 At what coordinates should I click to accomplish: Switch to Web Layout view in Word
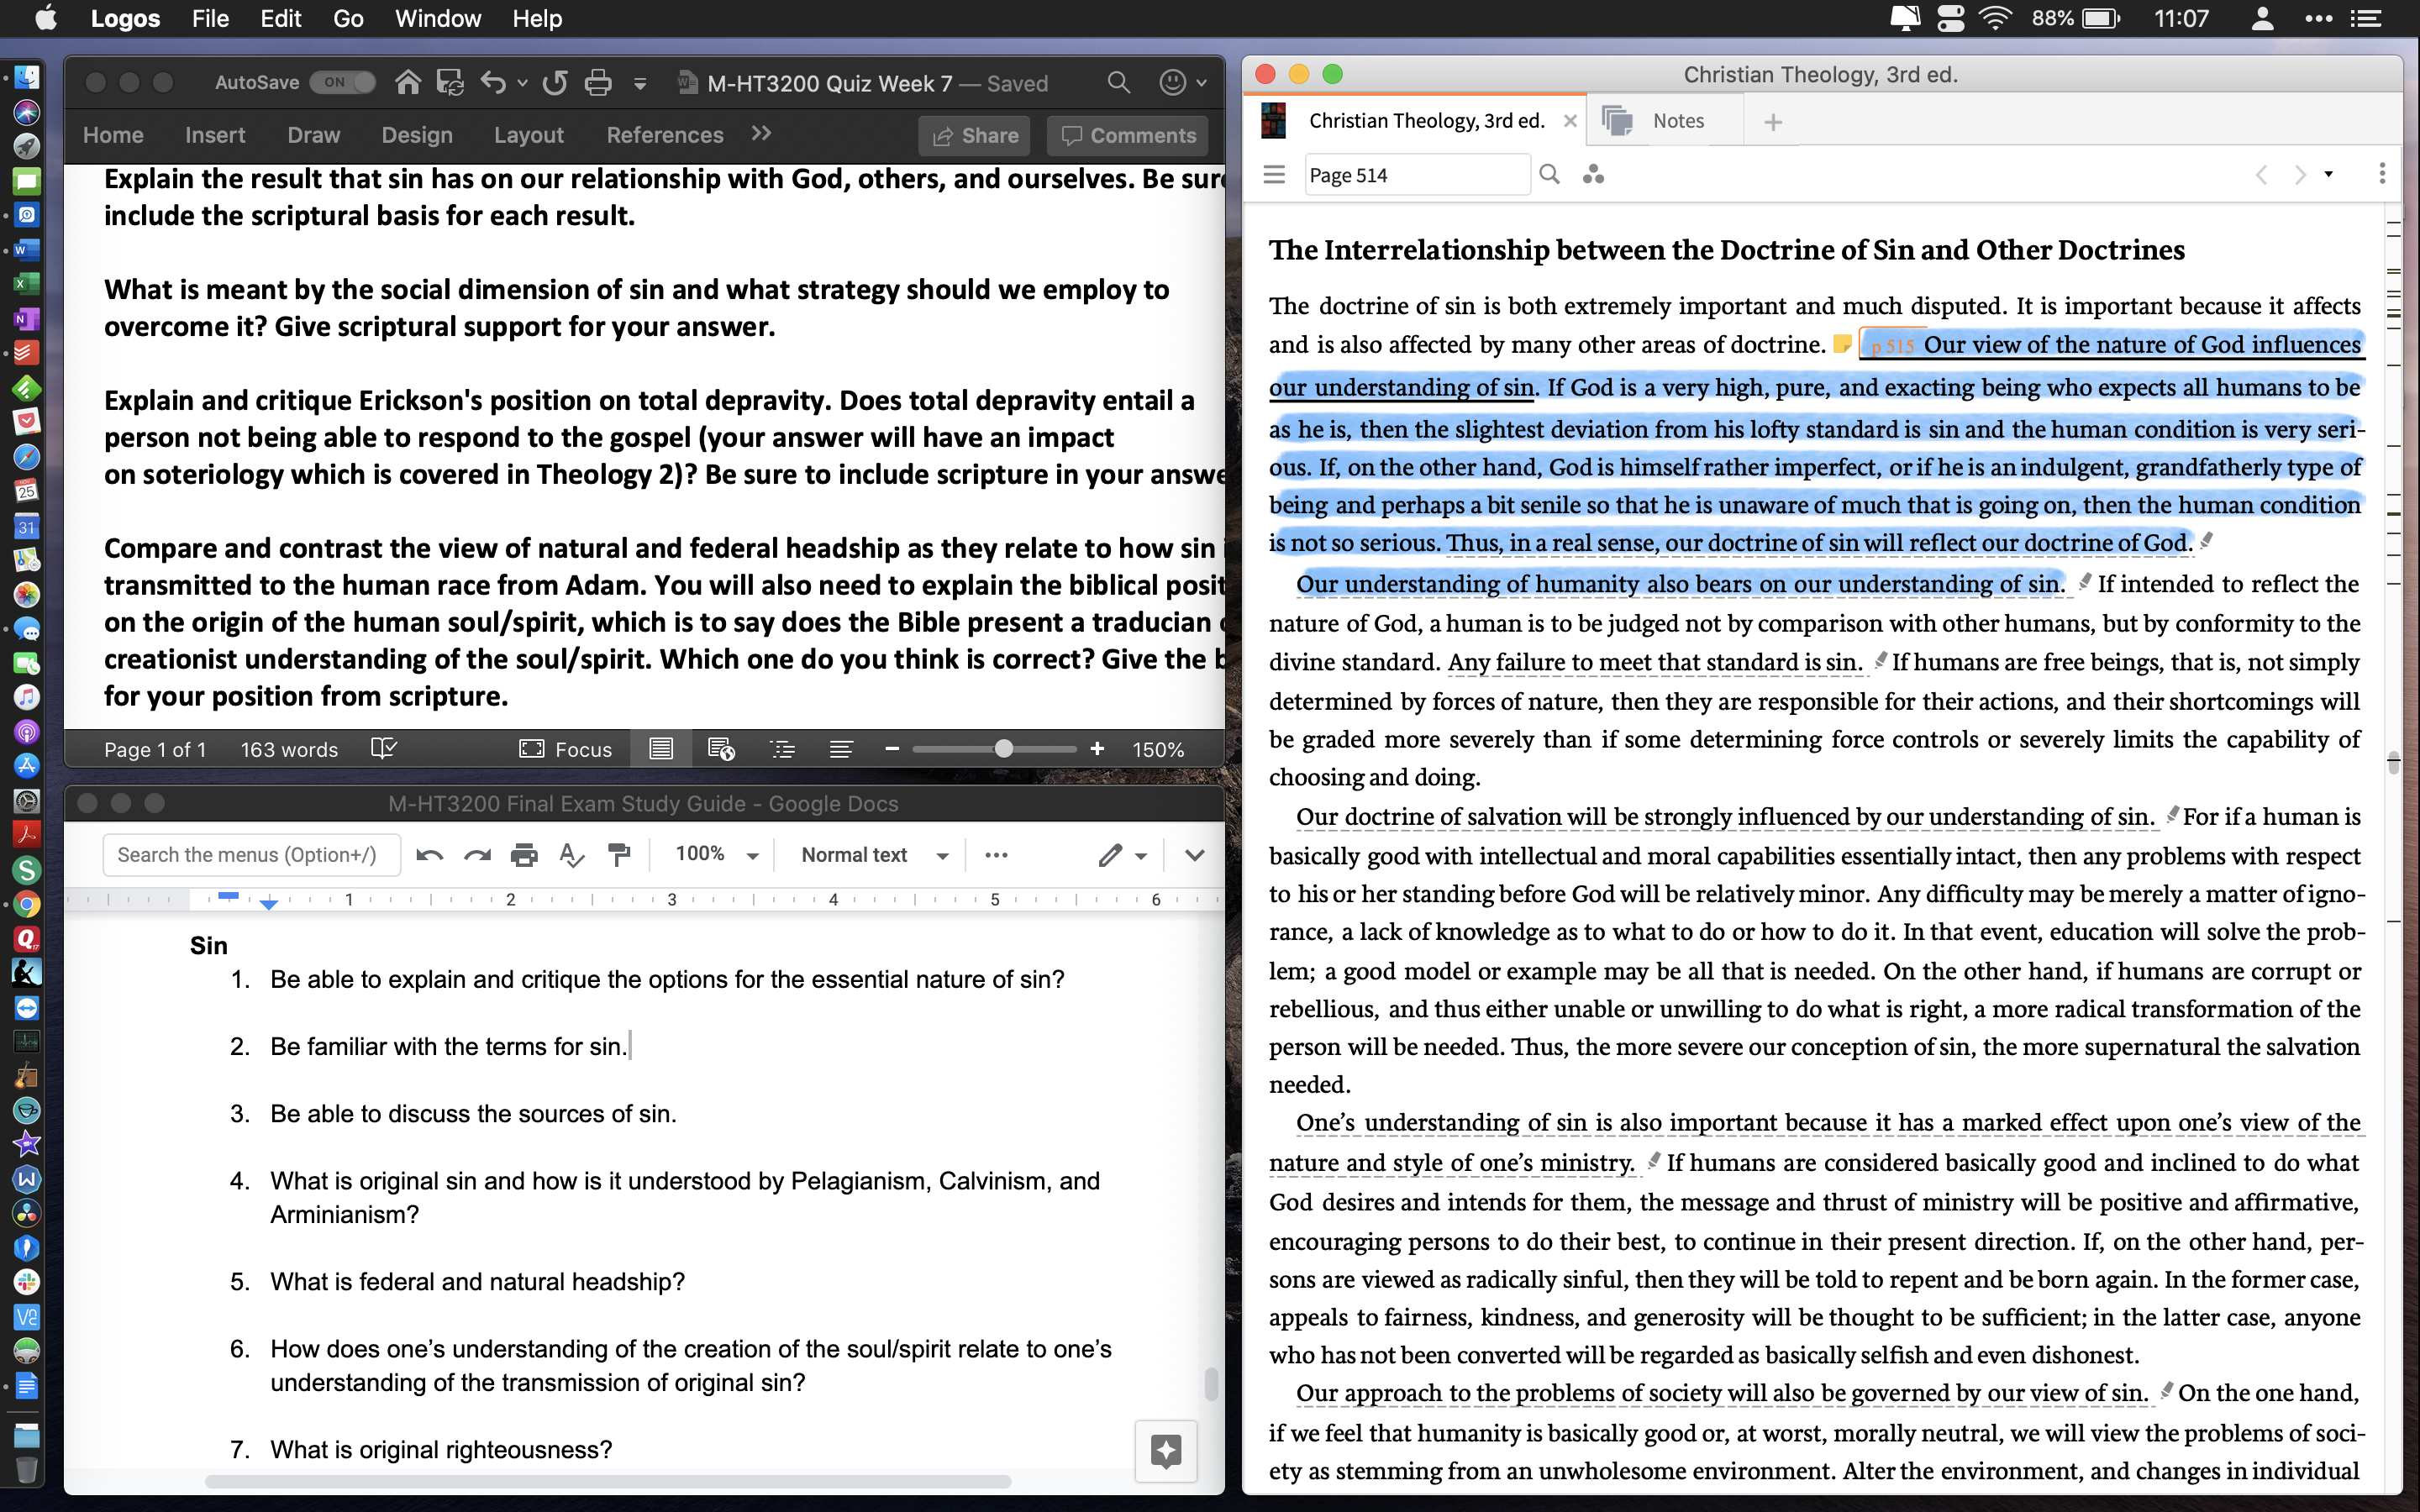(x=721, y=749)
